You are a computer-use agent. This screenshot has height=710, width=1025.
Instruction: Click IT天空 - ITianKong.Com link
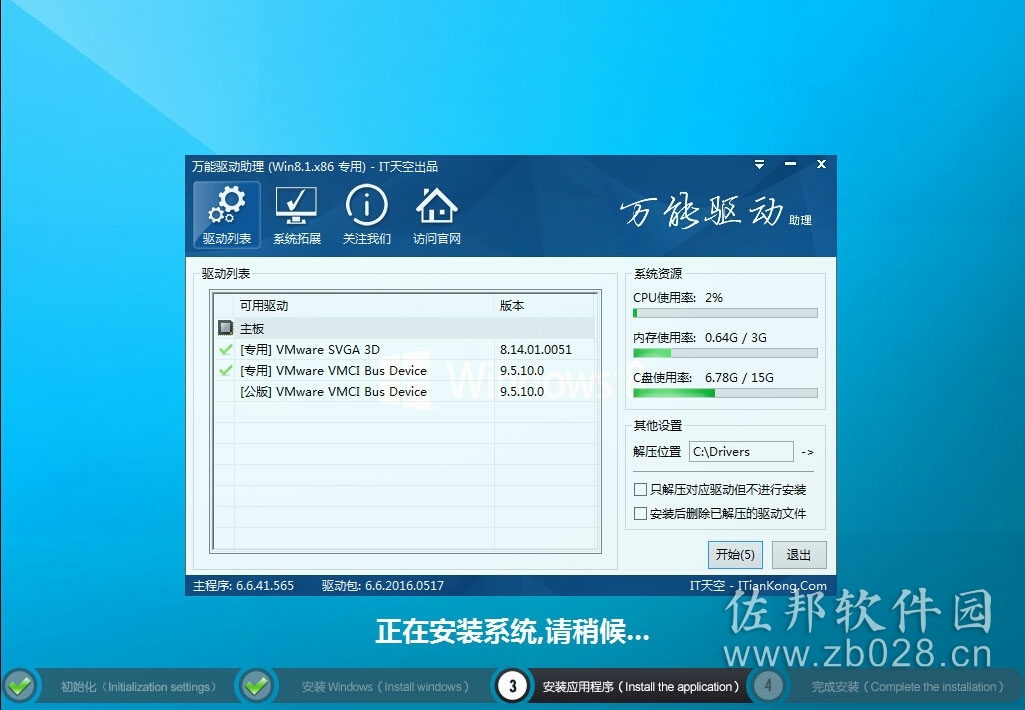pyautogui.click(x=758, y=586)
